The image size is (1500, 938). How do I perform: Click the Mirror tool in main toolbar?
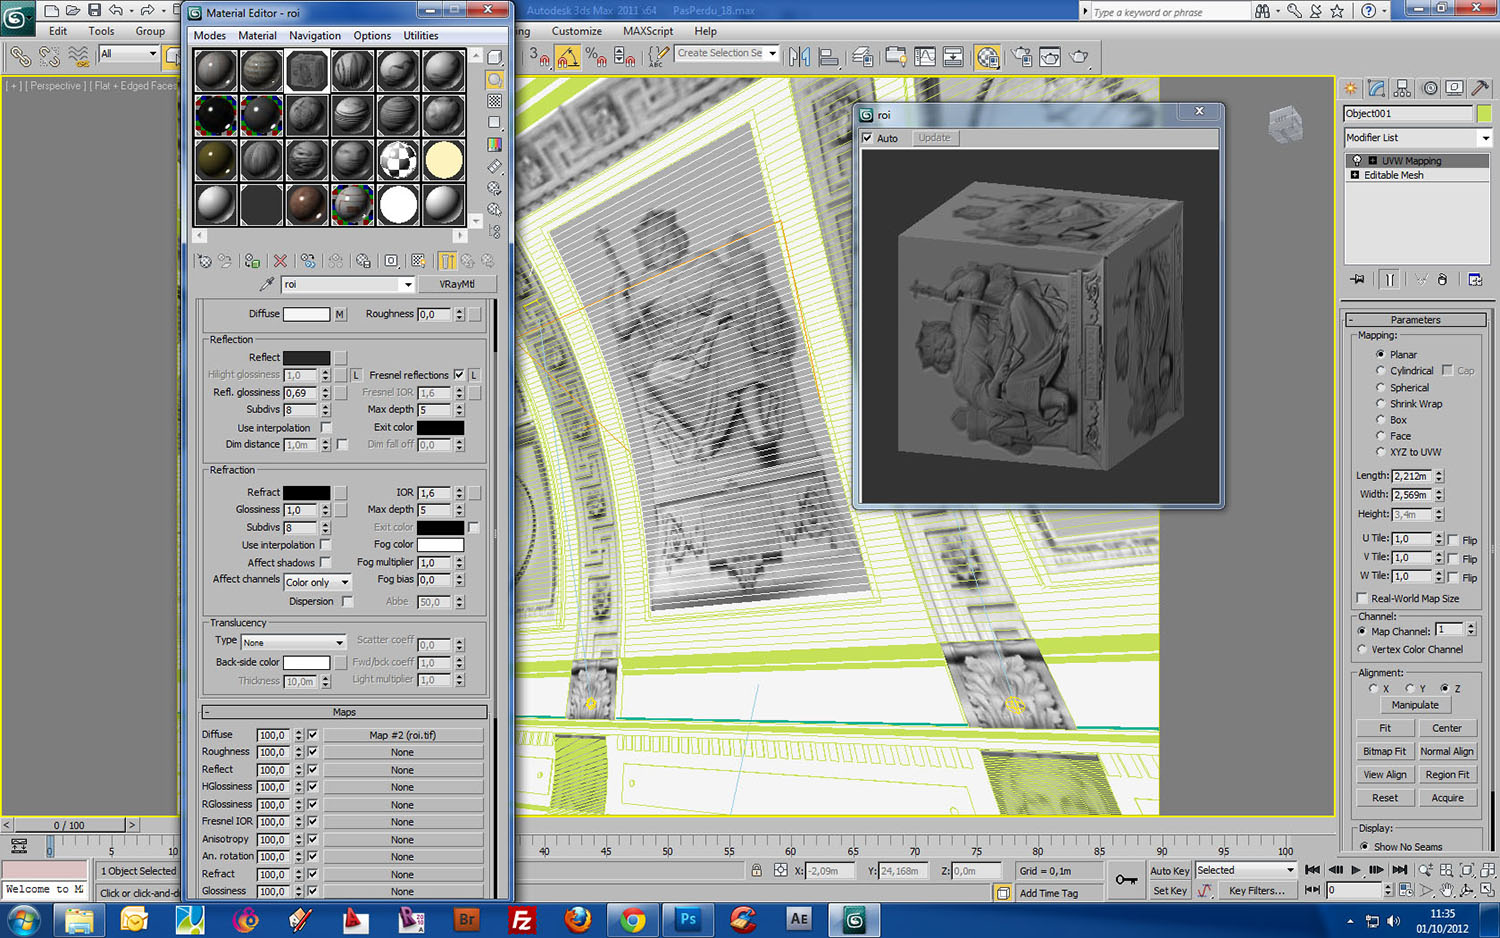pos(799,57)
